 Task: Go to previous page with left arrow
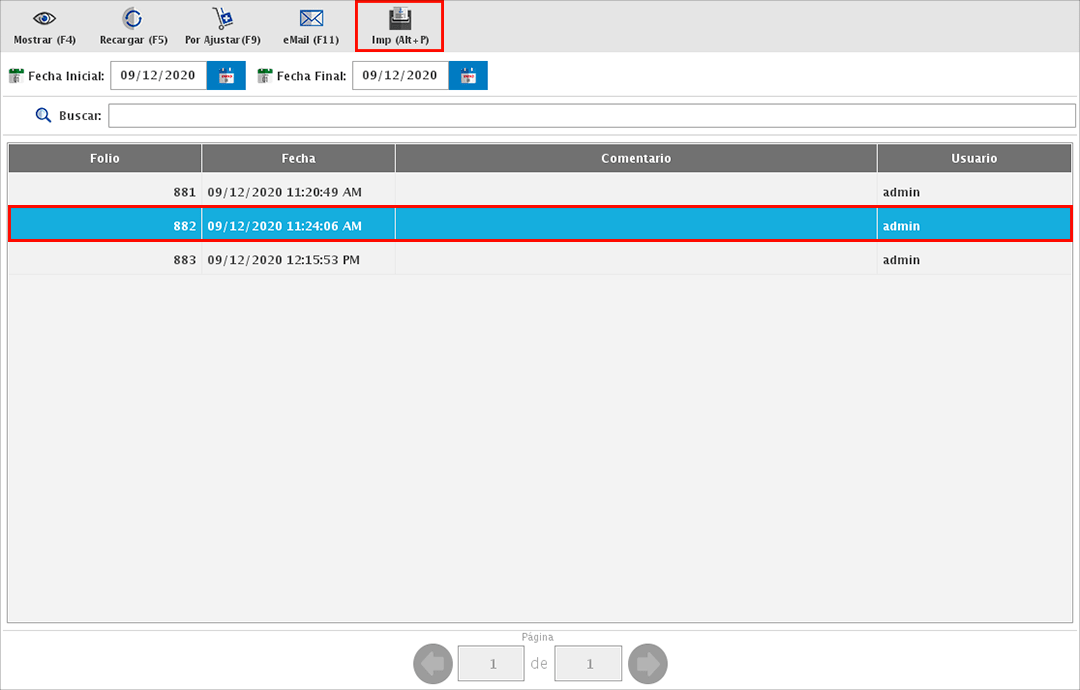(x=433, y=664)
